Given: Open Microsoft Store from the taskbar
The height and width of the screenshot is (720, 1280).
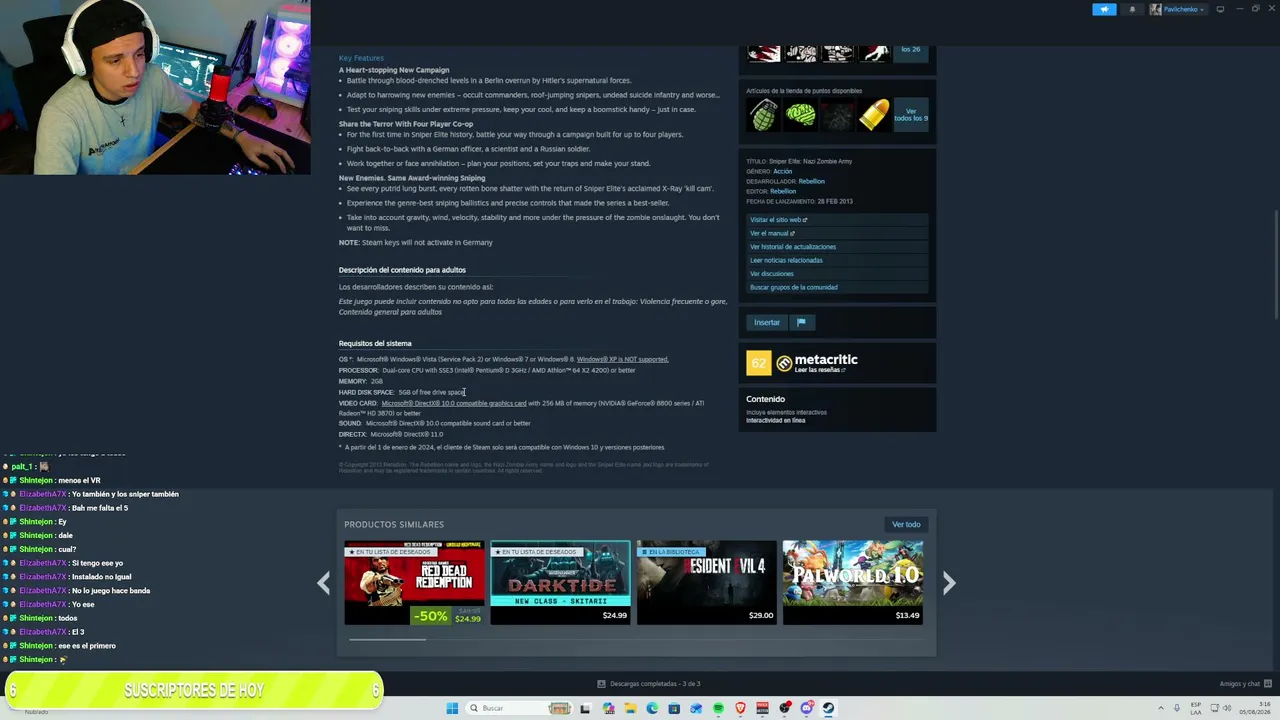Looking at the screenshot, I should coord(674,708).
